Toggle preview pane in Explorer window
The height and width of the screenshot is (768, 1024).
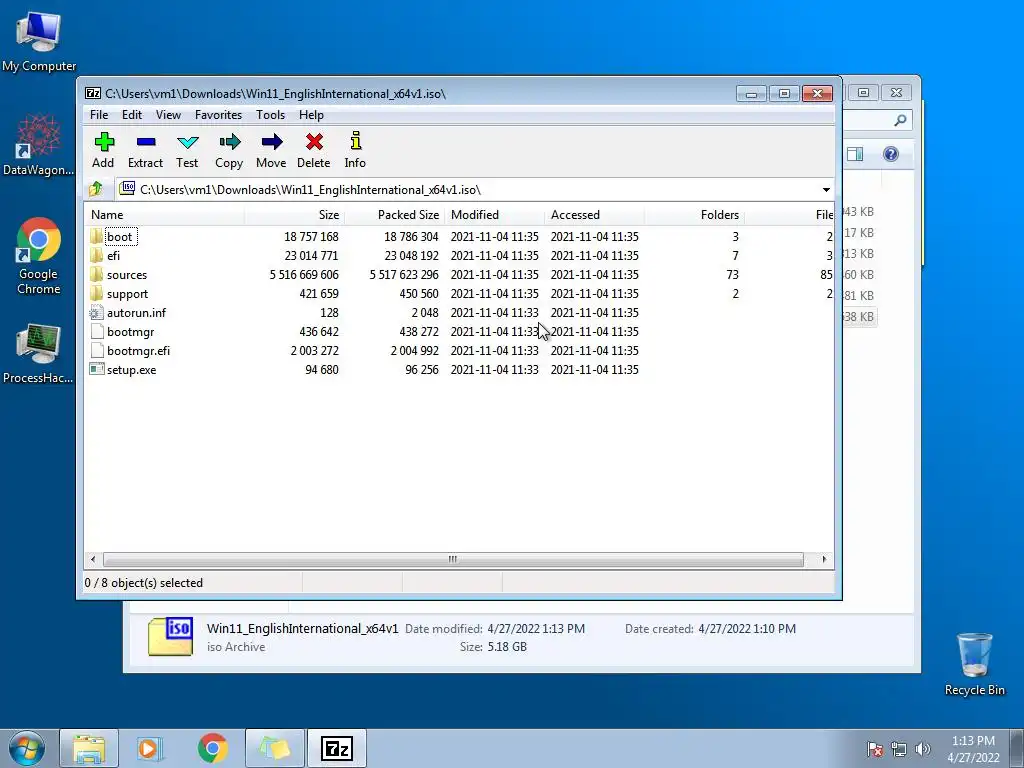click(855, 154)
